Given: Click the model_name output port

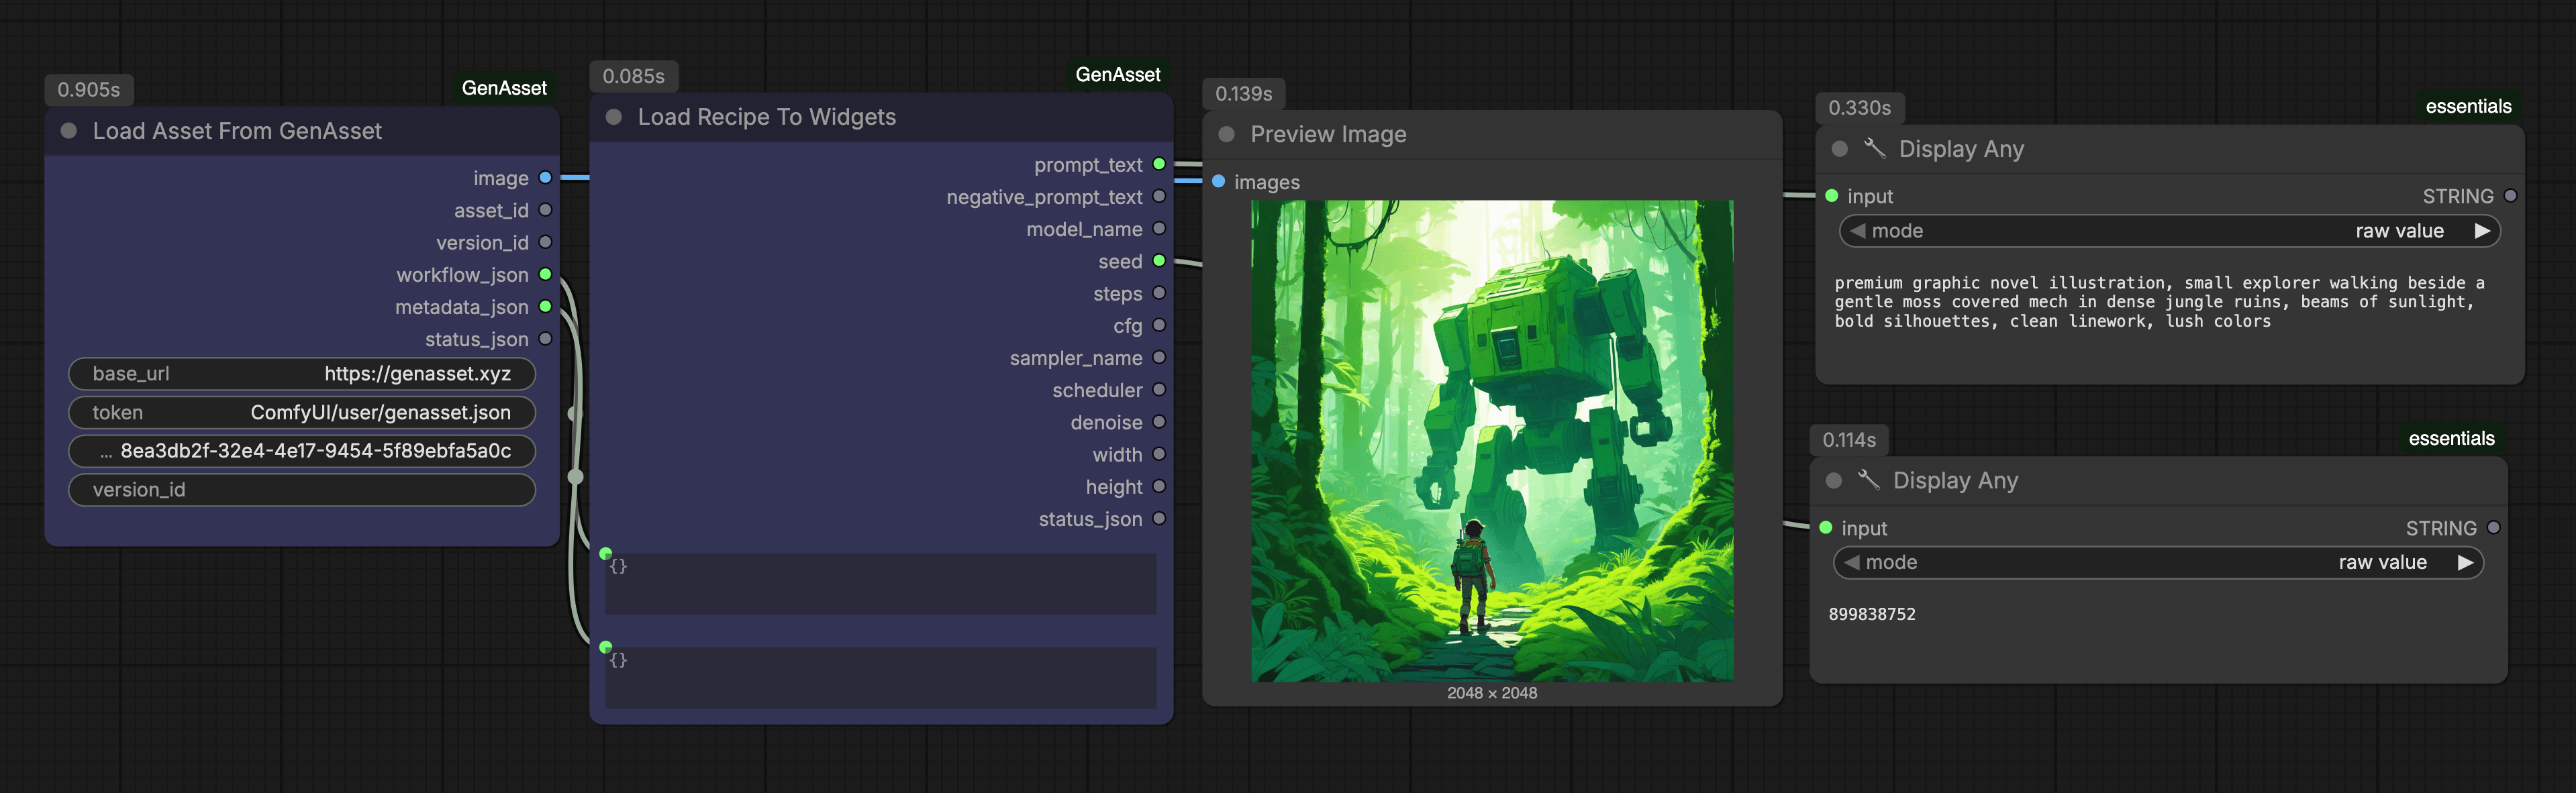Looking at the screenshot, I should (x=1159, y=229).
